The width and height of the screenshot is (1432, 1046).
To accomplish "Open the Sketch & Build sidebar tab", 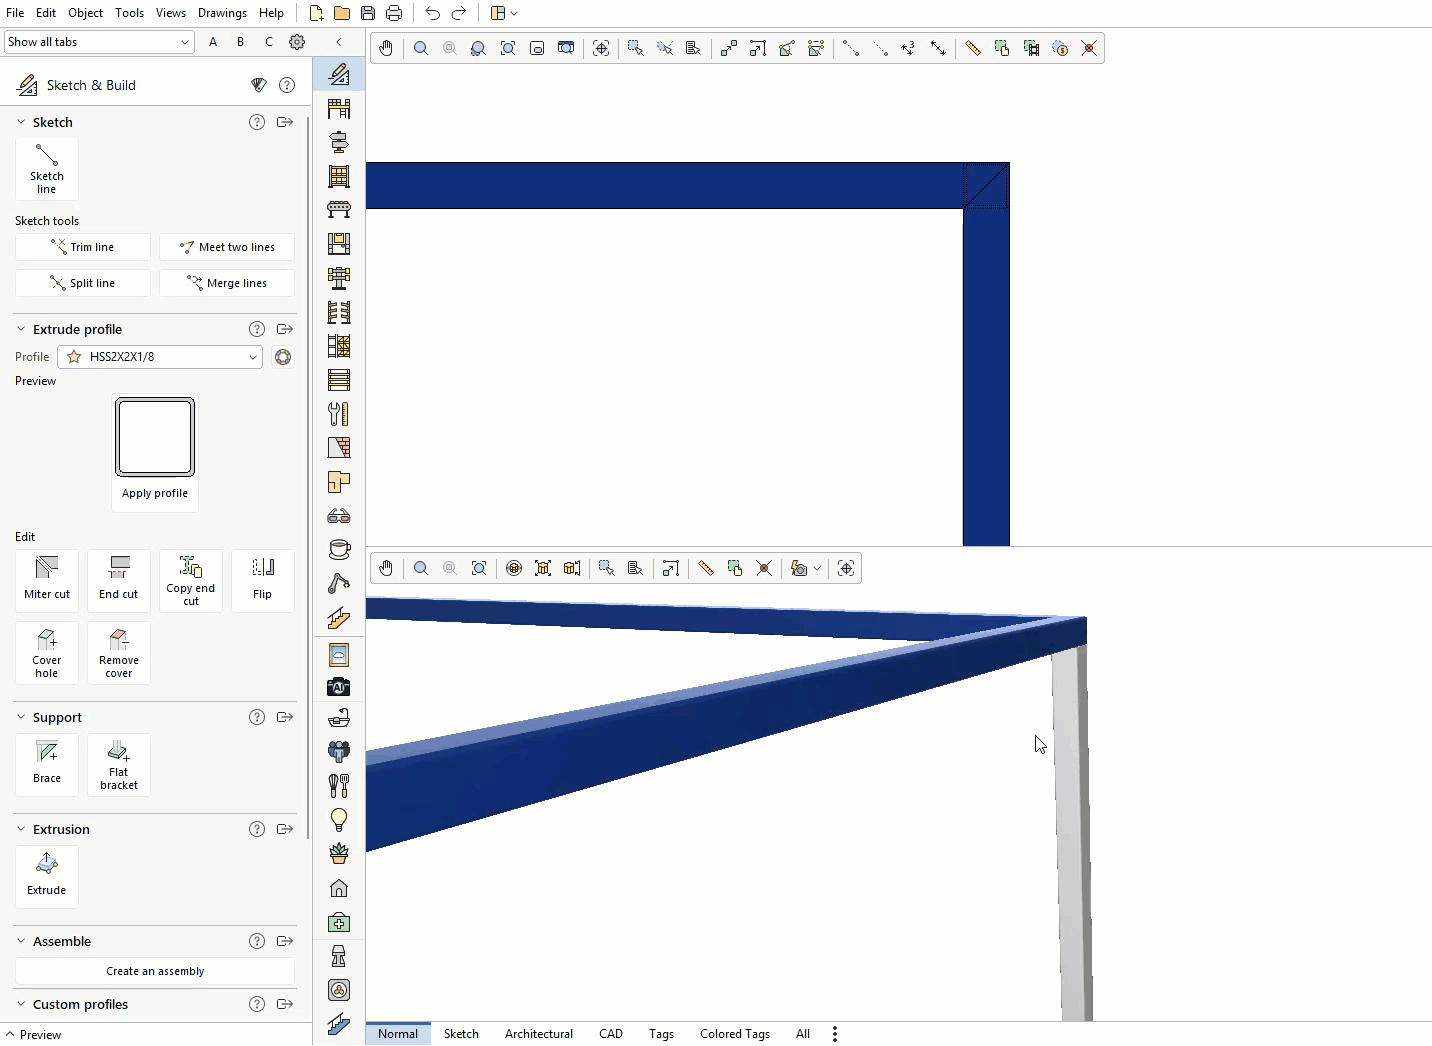I will [339, 74].
